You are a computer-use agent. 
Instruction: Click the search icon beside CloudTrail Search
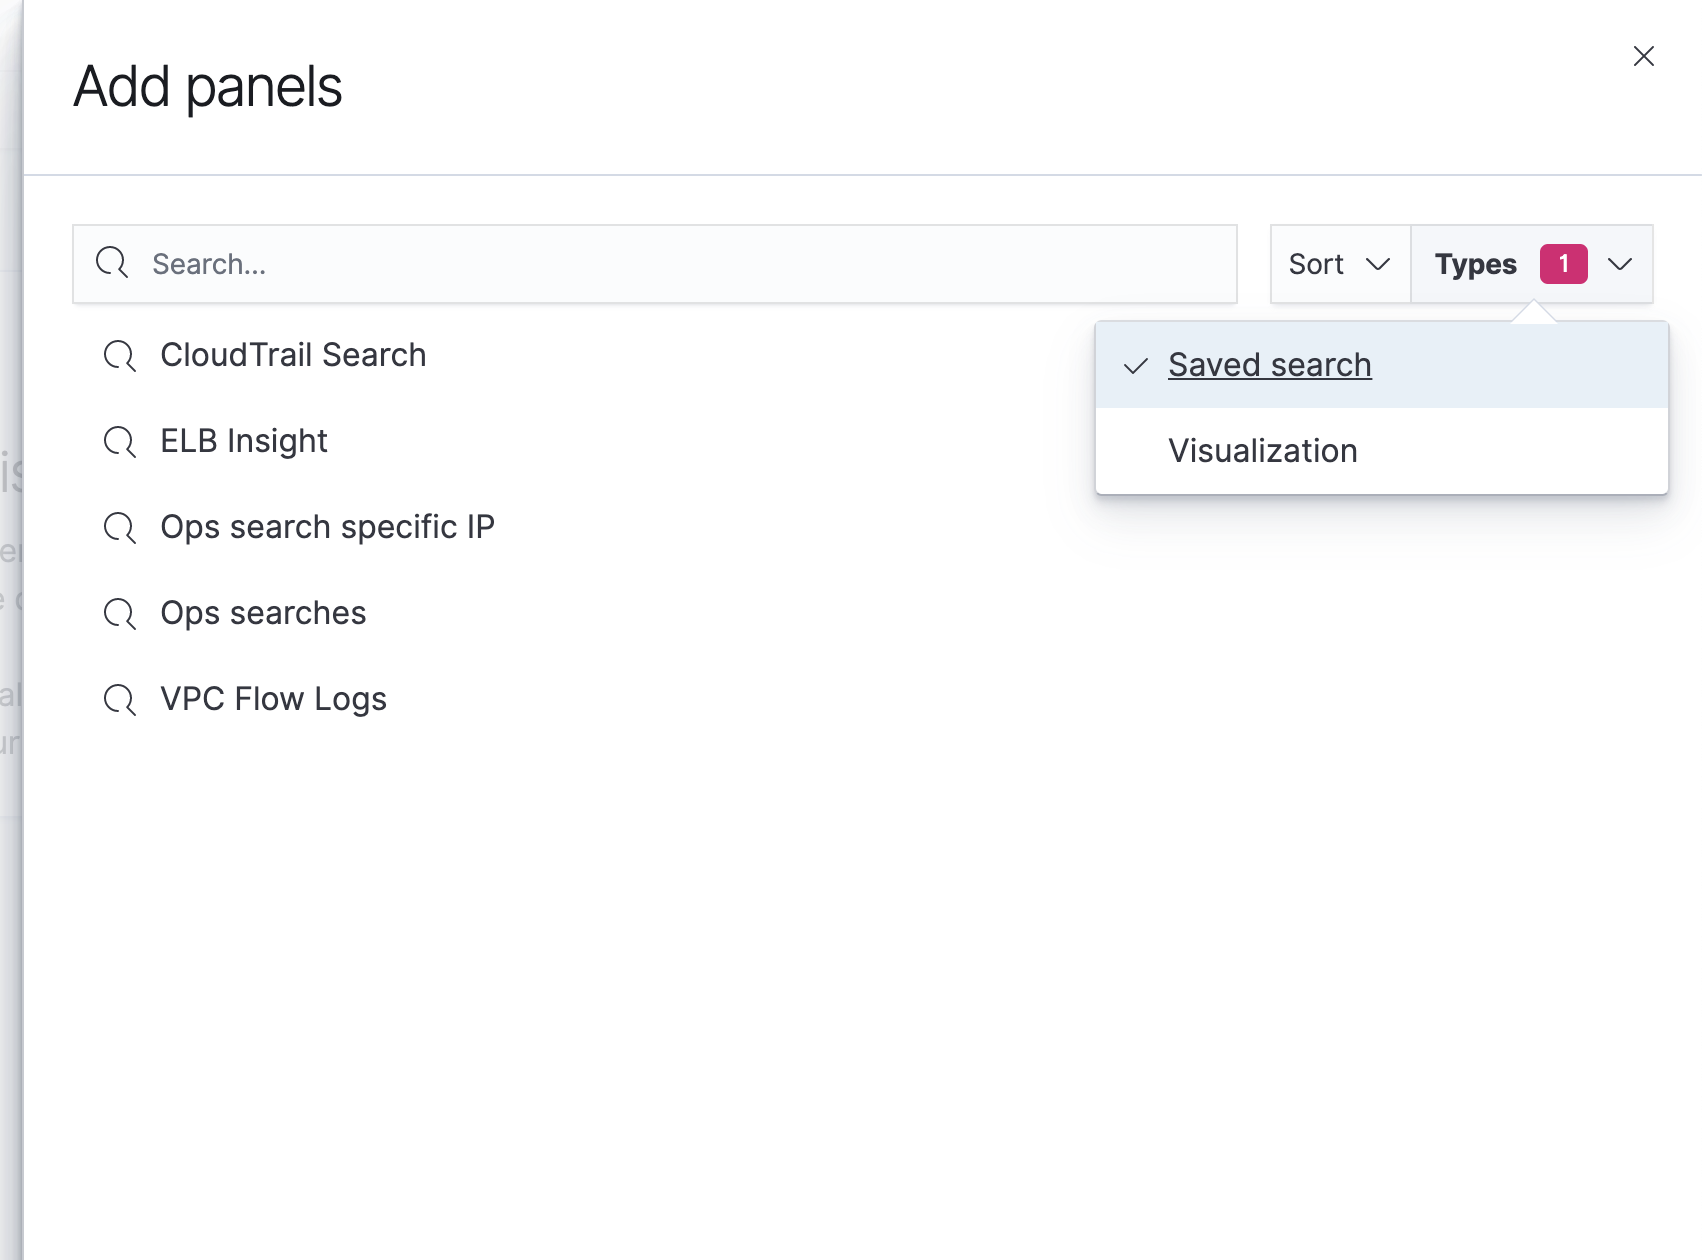pyautogui.click(x=120, y=356)
